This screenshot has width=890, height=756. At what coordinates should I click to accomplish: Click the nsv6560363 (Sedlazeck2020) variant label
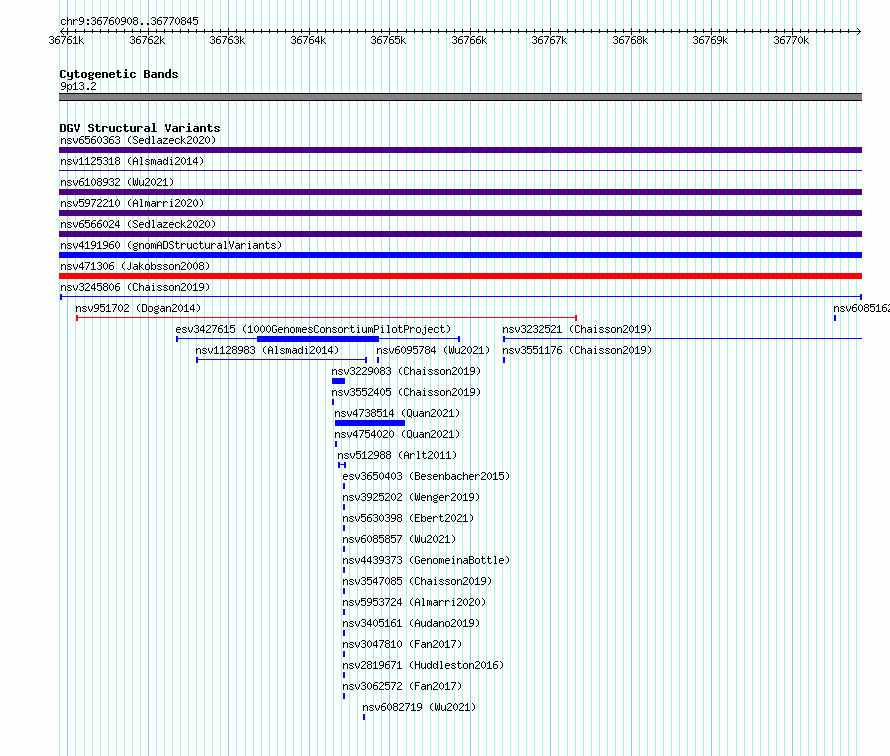pos(138,140)
